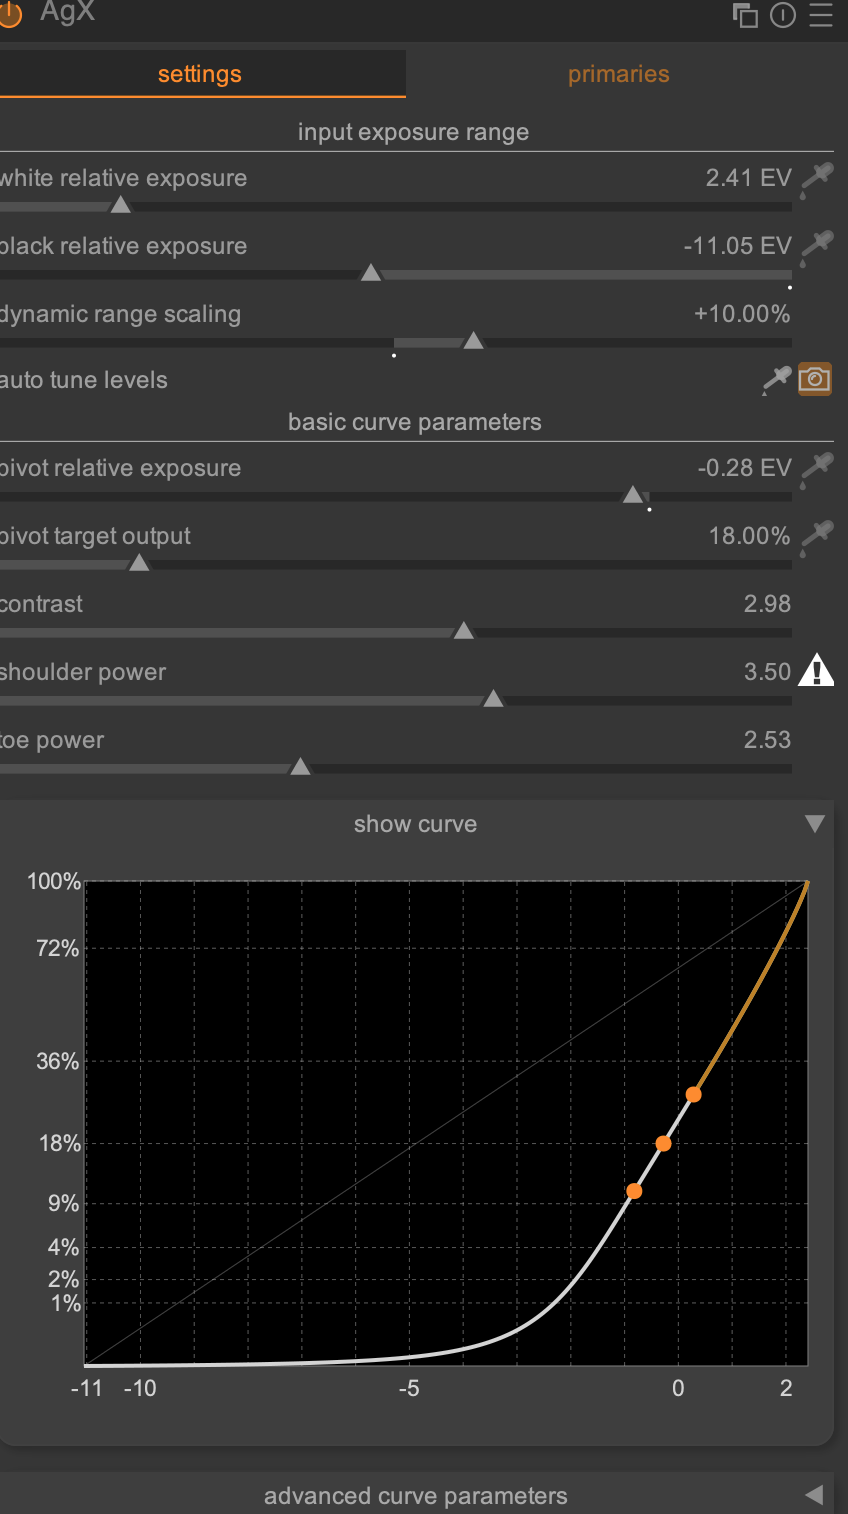The width and height of the screenshot is (848, 1514).
Task: Click the middle orange pivot point on curve
Action: pyautogui.click(x=663, y=1143)
